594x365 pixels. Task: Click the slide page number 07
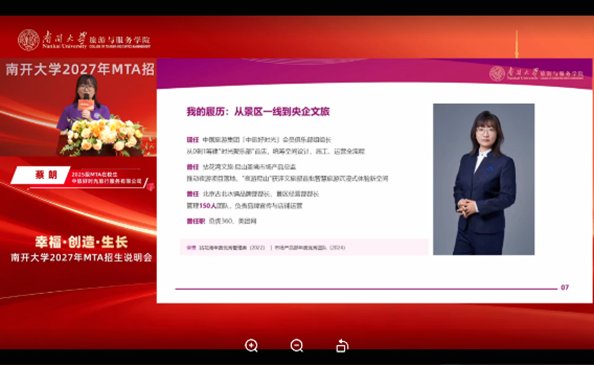(565, 287)
